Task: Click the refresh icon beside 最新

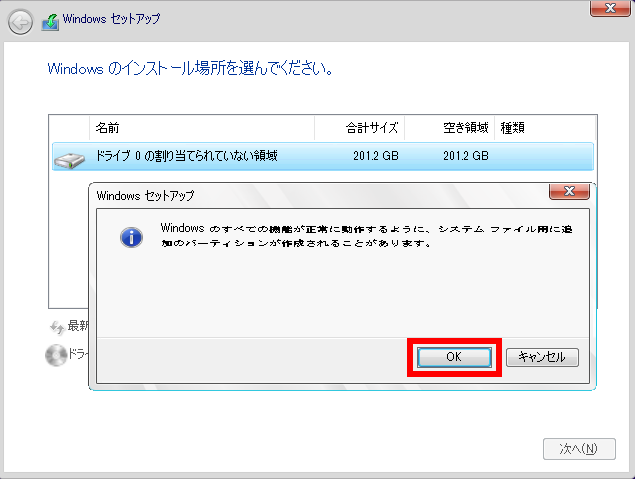Action: tap(56, 327)
